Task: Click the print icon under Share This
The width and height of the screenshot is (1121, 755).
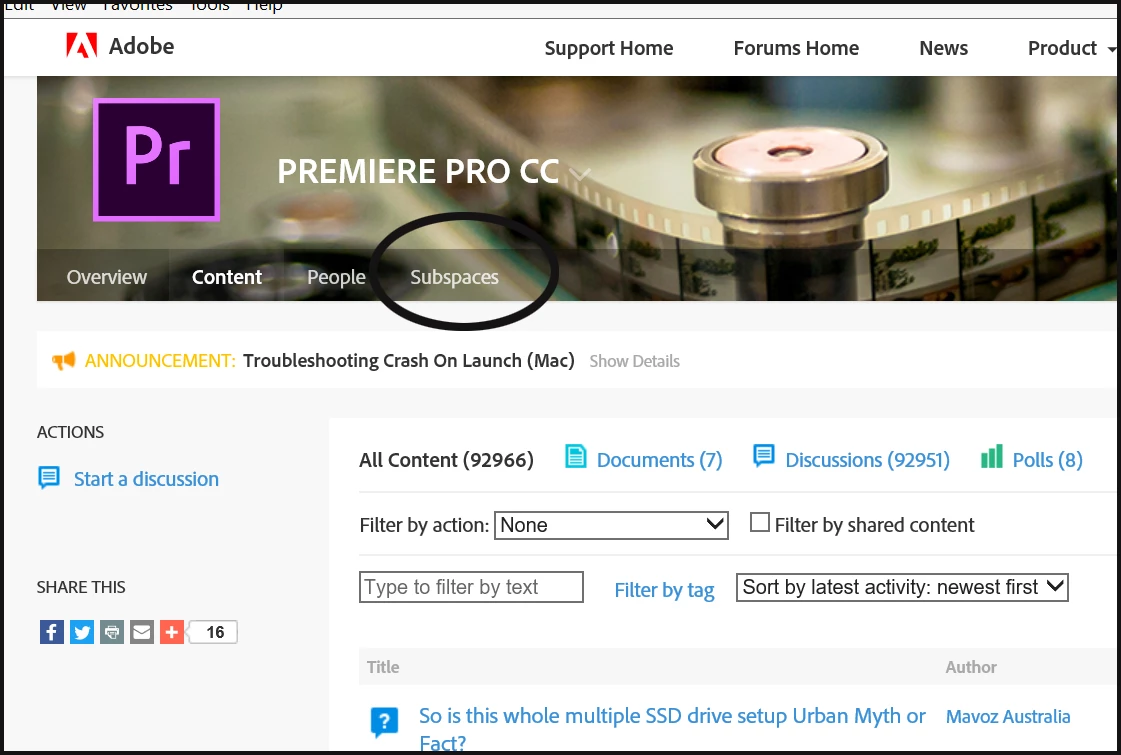Action: coord(112,632)
